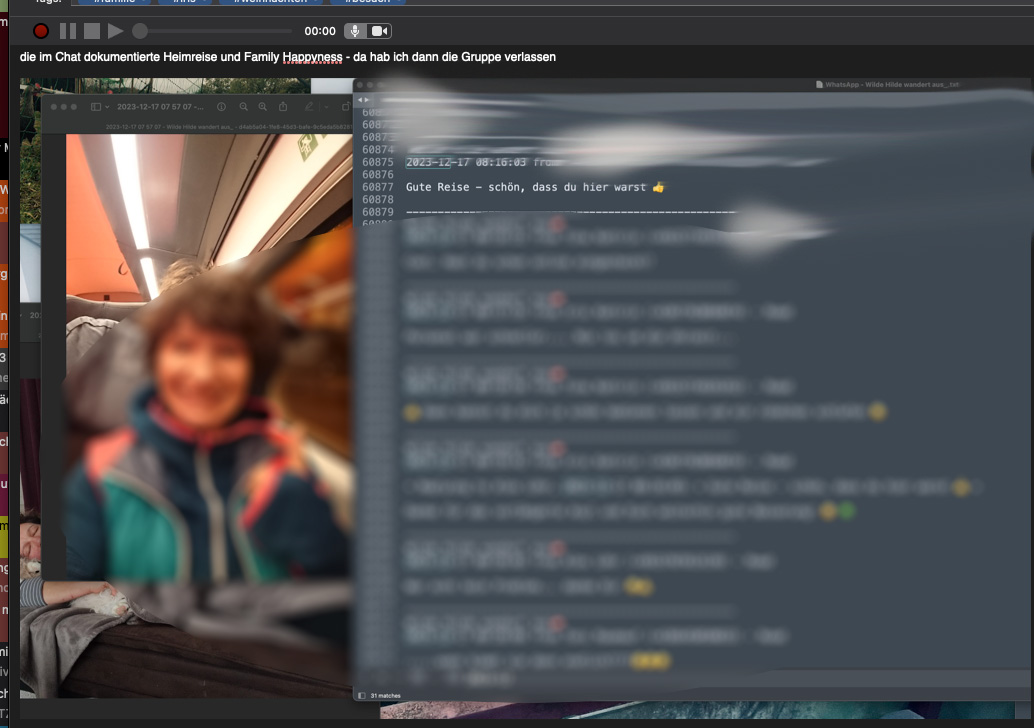The height and width of the screenshot is (728, 1034).
Task: Click the message 'Gute Reise – schön, dass du hier warst'
Action: point(526,187)
